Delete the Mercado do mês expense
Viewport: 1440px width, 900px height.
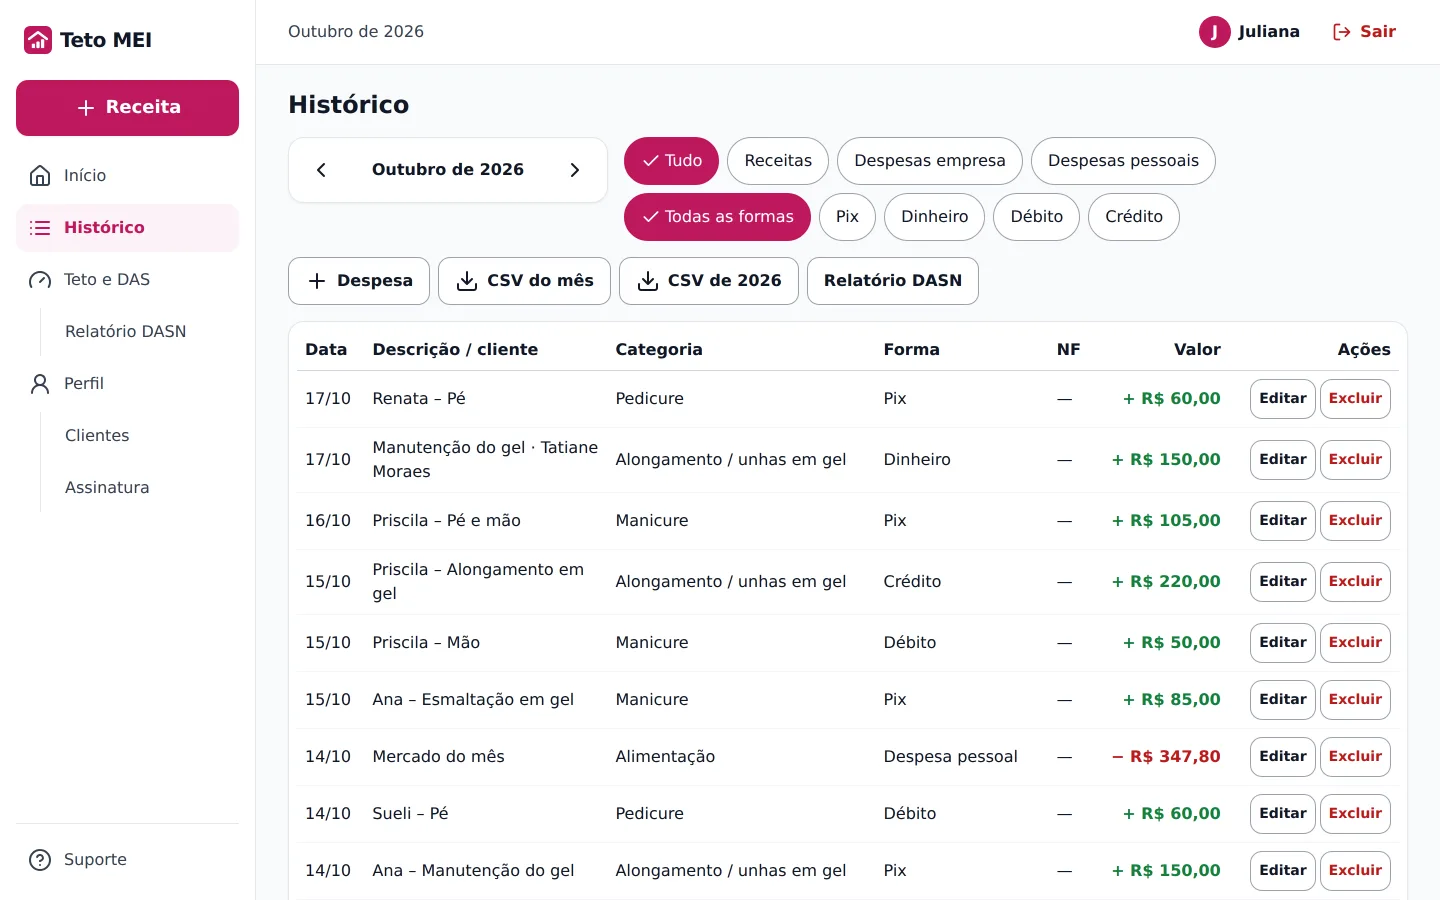click(x=1355, y=757)
